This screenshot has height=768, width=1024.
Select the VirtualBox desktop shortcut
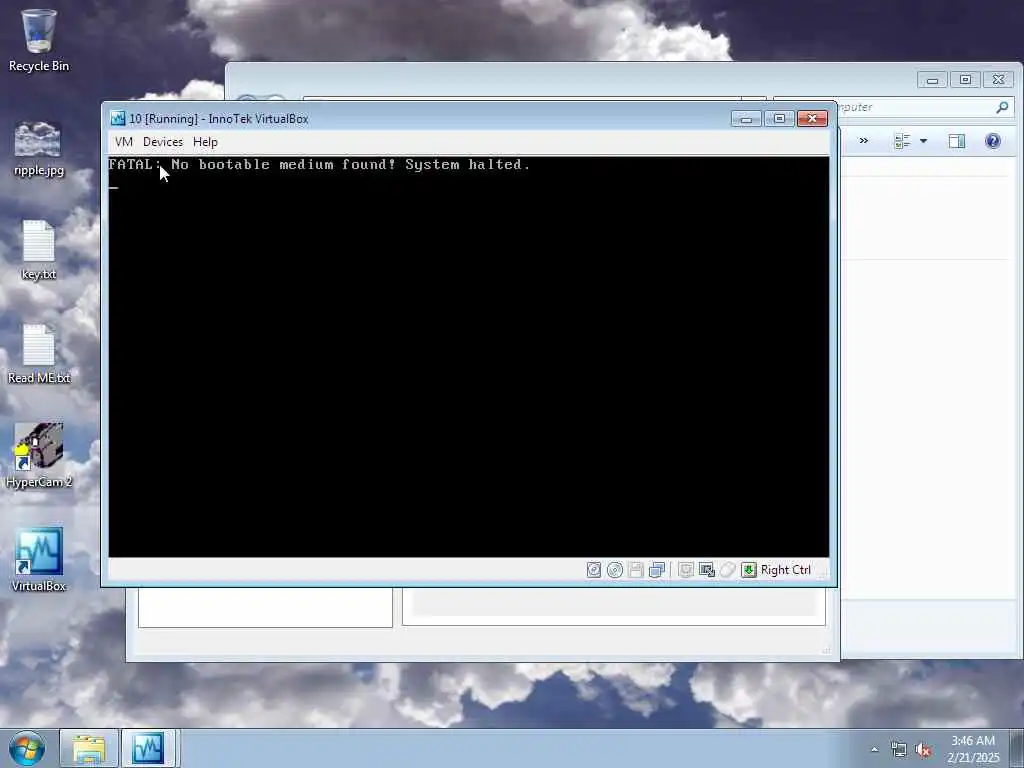(x=39, y=560)
